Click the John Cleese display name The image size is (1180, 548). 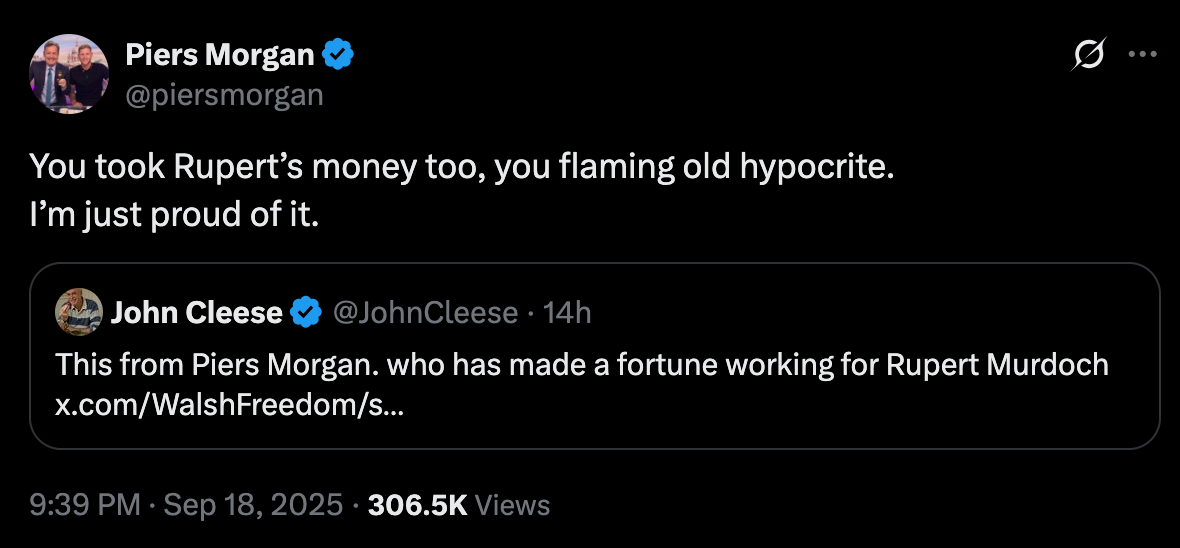pyautogui.click(x=196, y=313)
